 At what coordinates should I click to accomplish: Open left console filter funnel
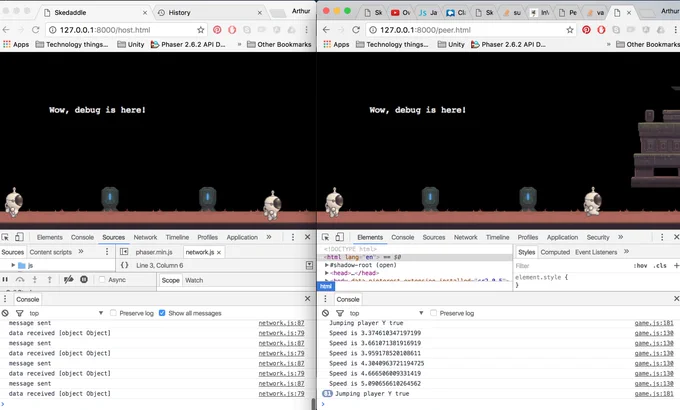click(x=20, y=313)
